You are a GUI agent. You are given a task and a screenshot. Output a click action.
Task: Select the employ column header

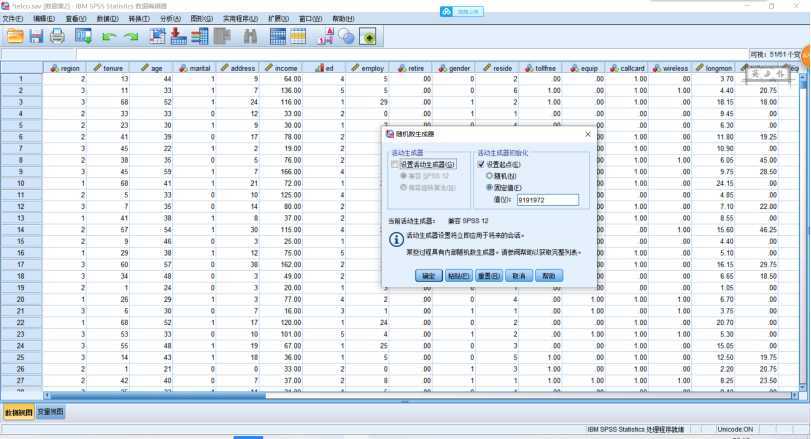coord(368,68)
